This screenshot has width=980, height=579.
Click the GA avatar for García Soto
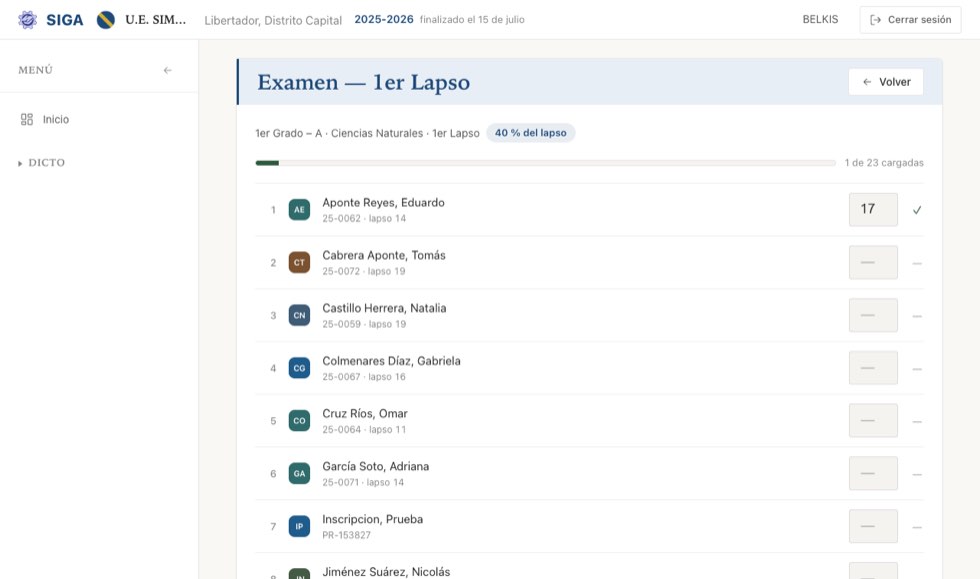tap(299, 473)
